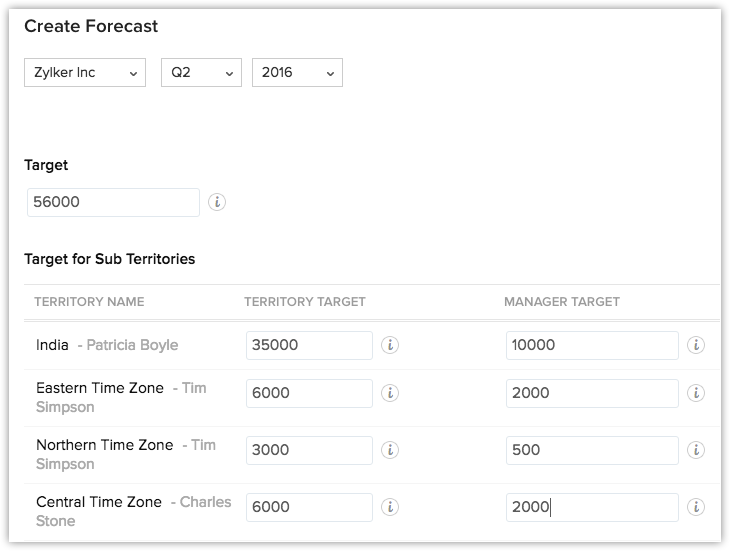Select Eastern Time Zone territory target field

point(309,393)
